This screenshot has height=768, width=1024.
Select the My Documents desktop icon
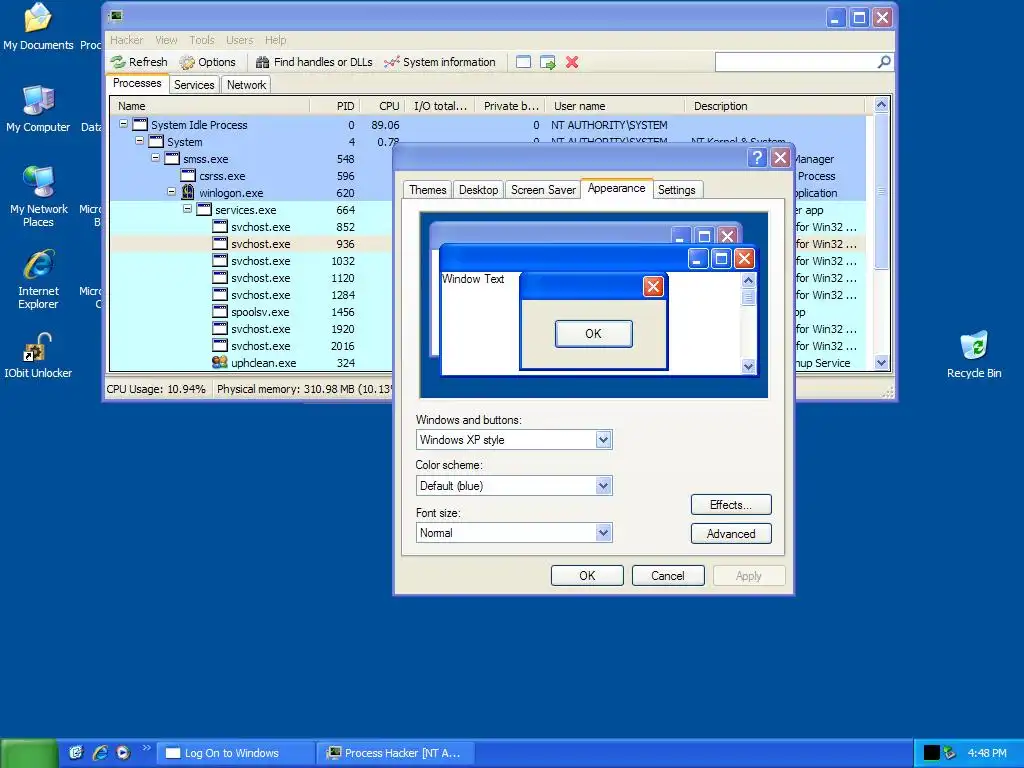point(38,27)
